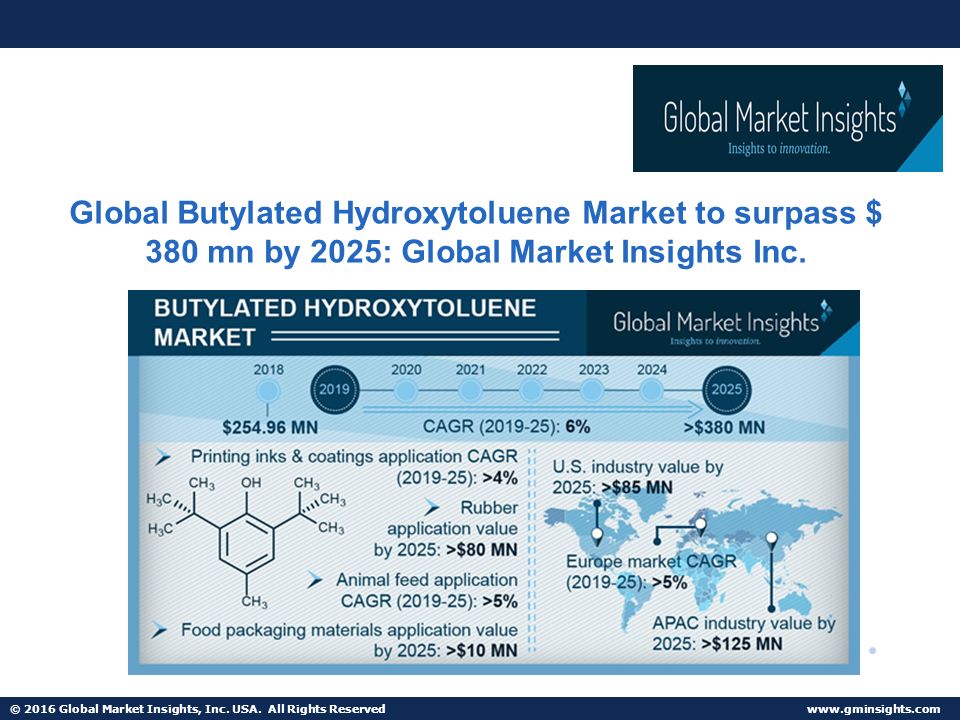Click the "CAGR (2019-25): 6%" text

[x=506, y=427]
